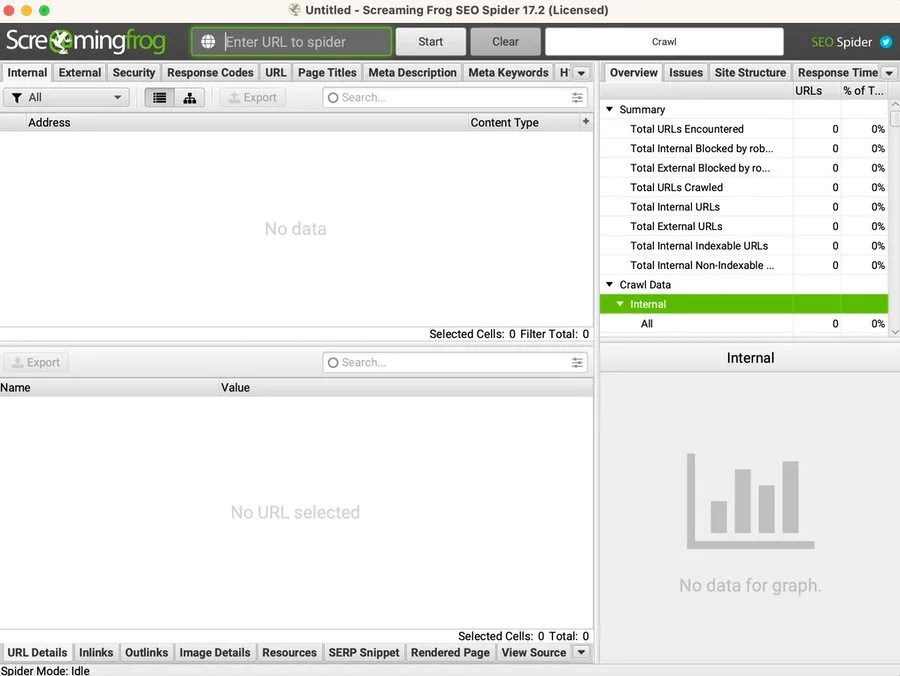This screenshot has height=676, width=900.
Task: Focus the upper Search field
Action: (455, 98)
